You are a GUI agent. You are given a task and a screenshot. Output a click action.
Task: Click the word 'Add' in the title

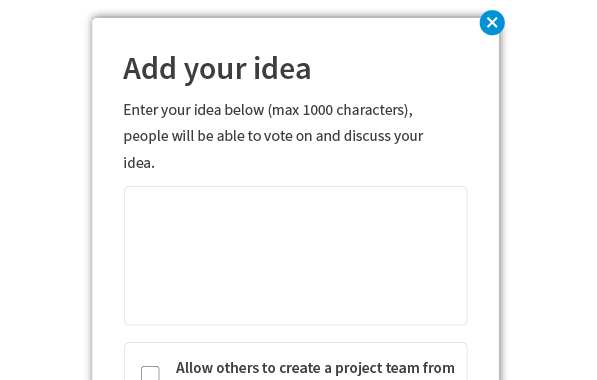(x=150, y=69)
